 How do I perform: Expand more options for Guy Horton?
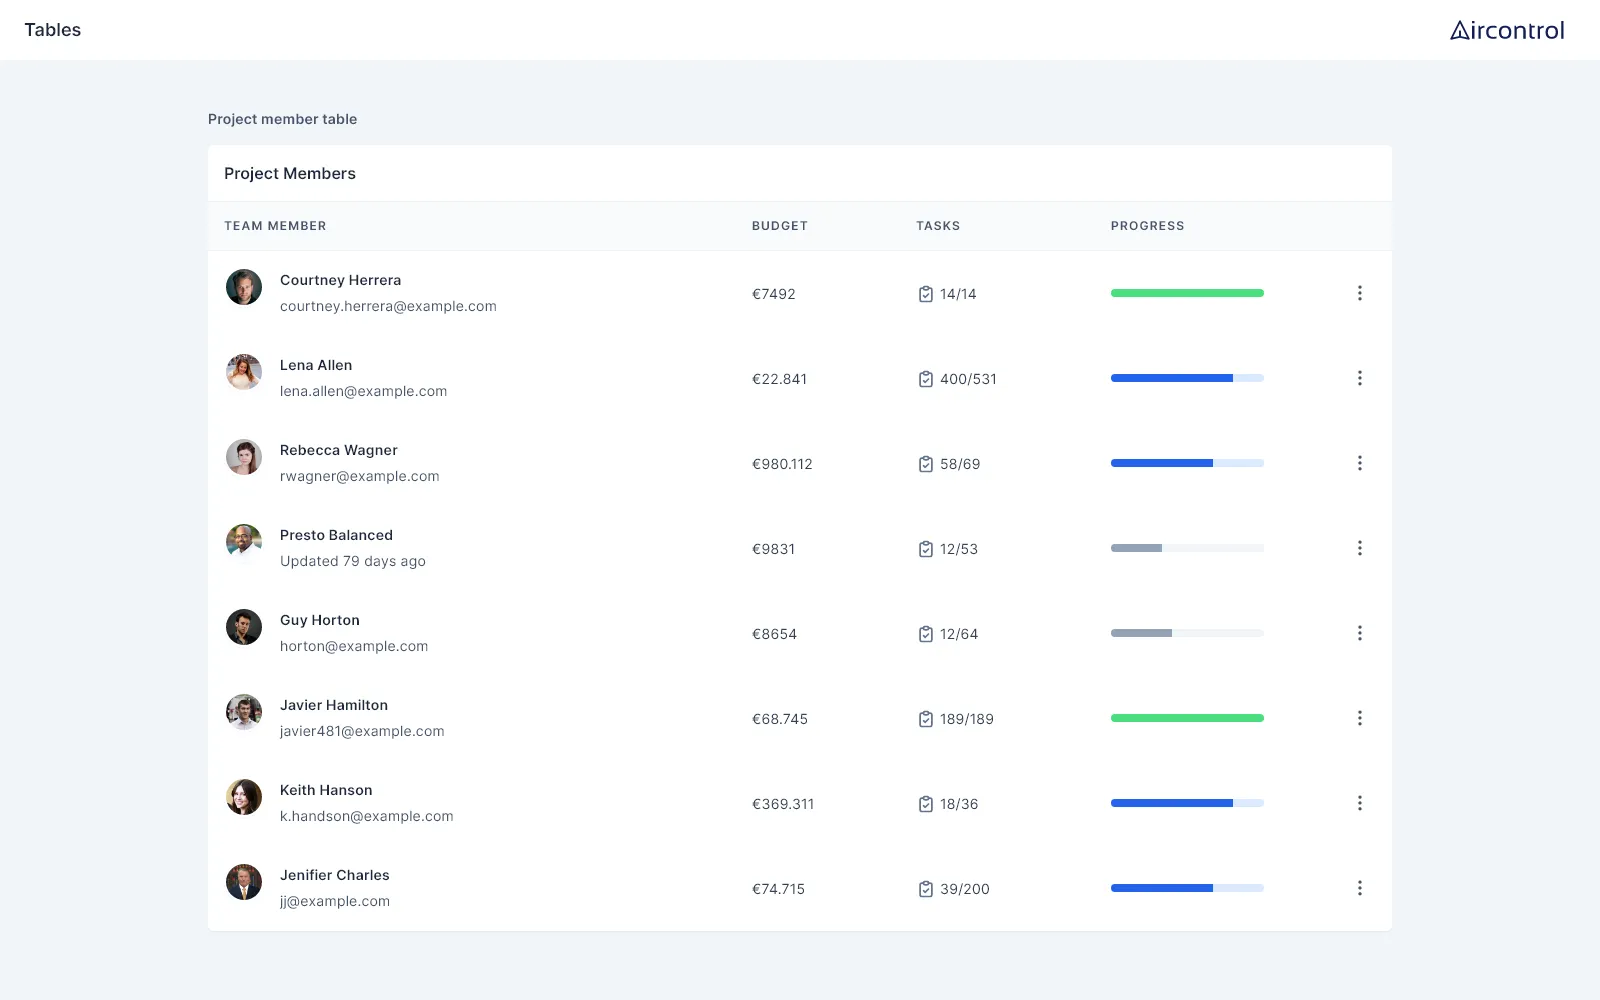(x=1359, y=633)
